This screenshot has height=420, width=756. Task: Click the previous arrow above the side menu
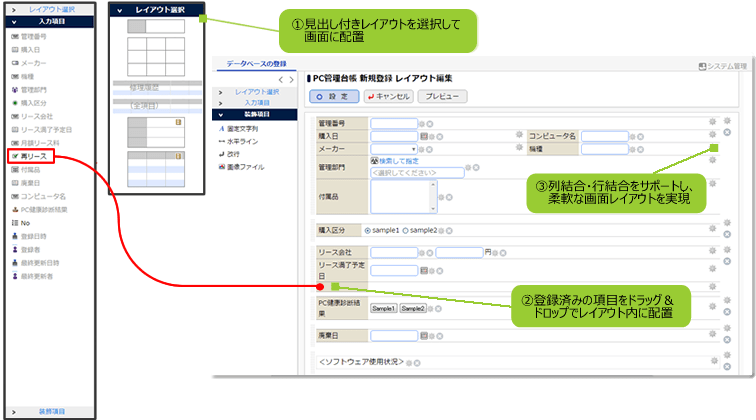click(x=281, y=80)
